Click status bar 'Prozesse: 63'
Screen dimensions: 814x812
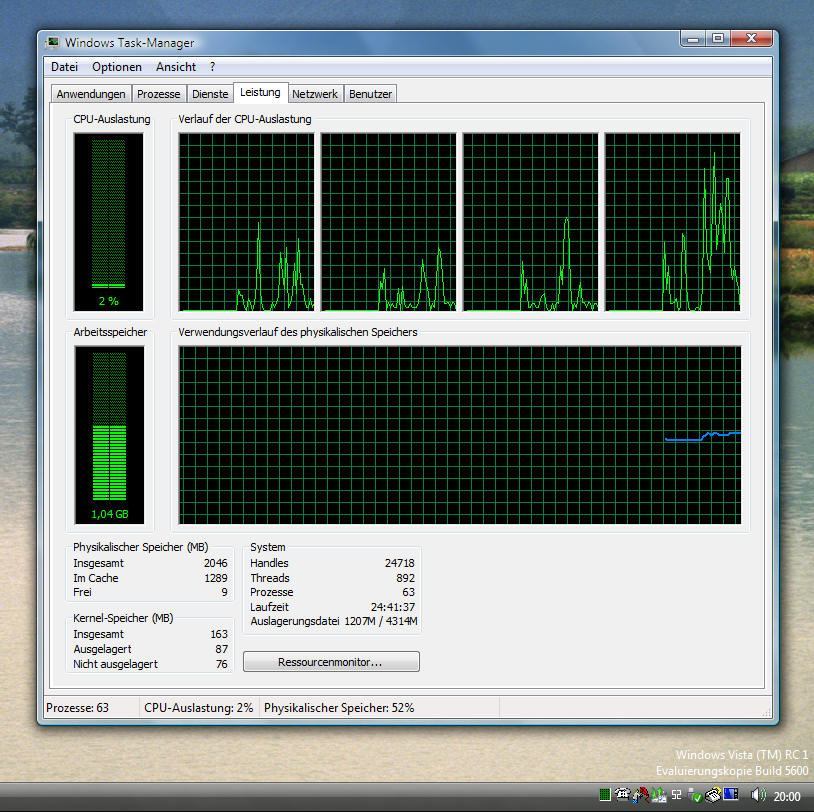click(x=77, y=708)
